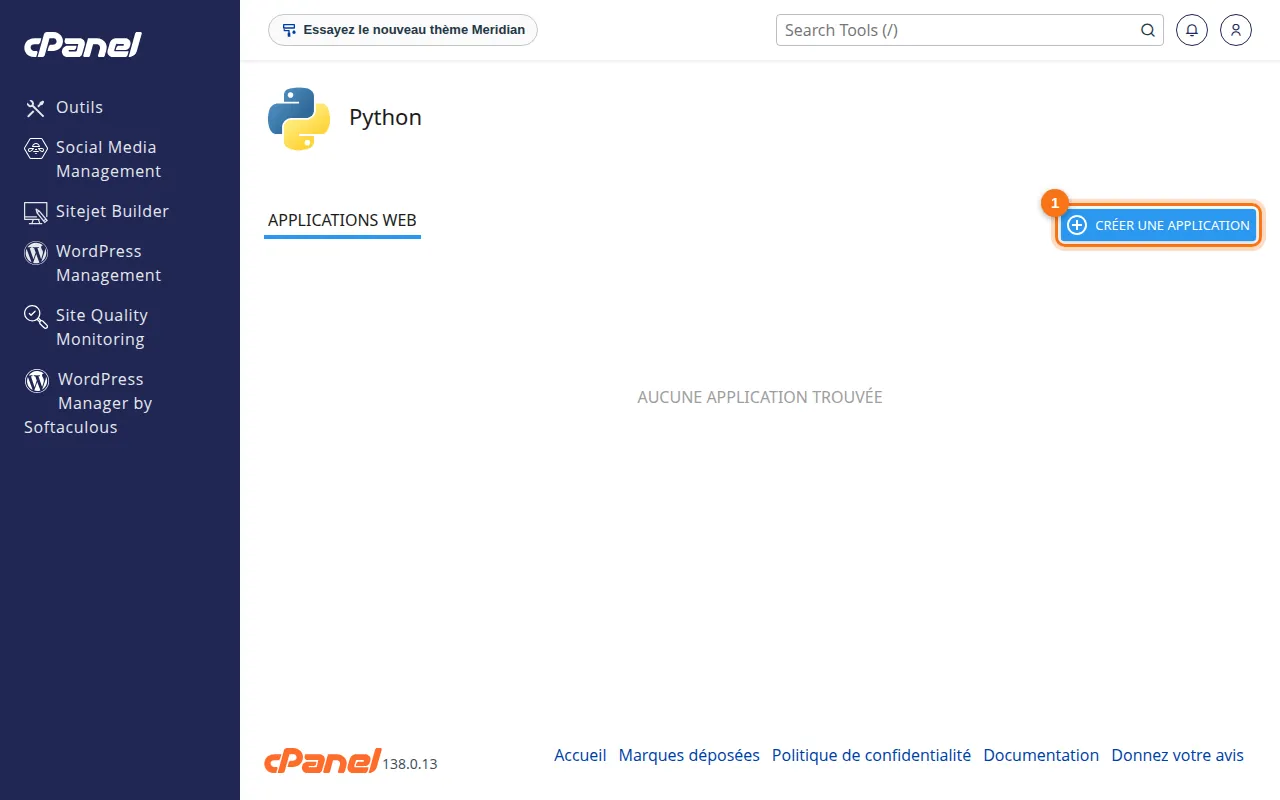Click the cPanel footer logo
Screen dimensions: 1280x800
click(x=322, y=760)
